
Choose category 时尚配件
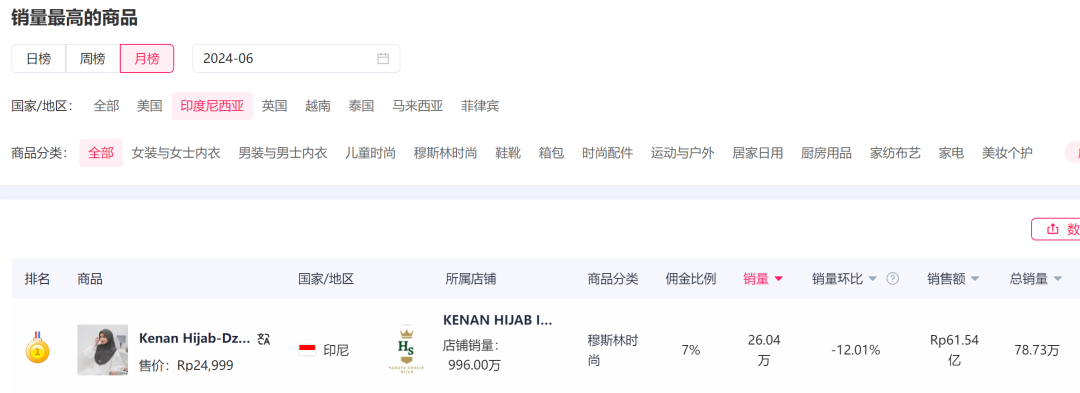(x=608, y=153)
